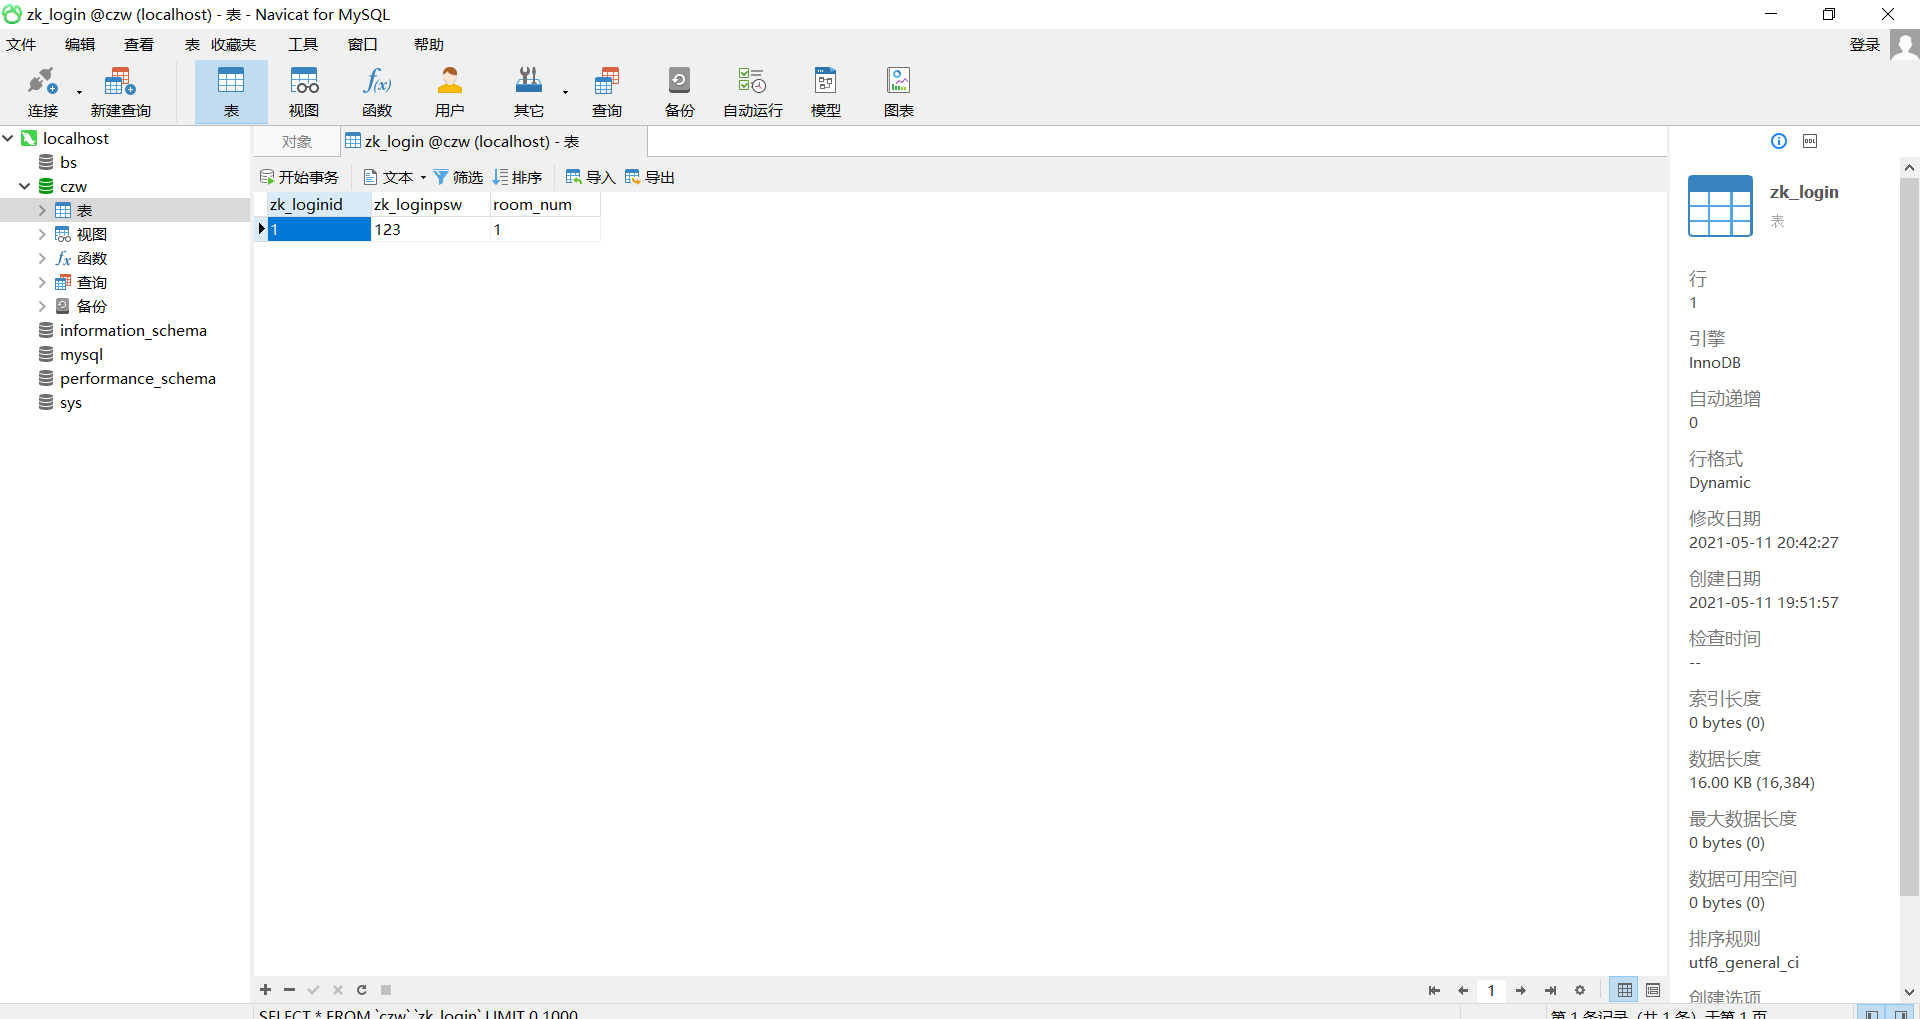
Task: Click the info panel vertical scrollbar
Action: click(1909, 537)
